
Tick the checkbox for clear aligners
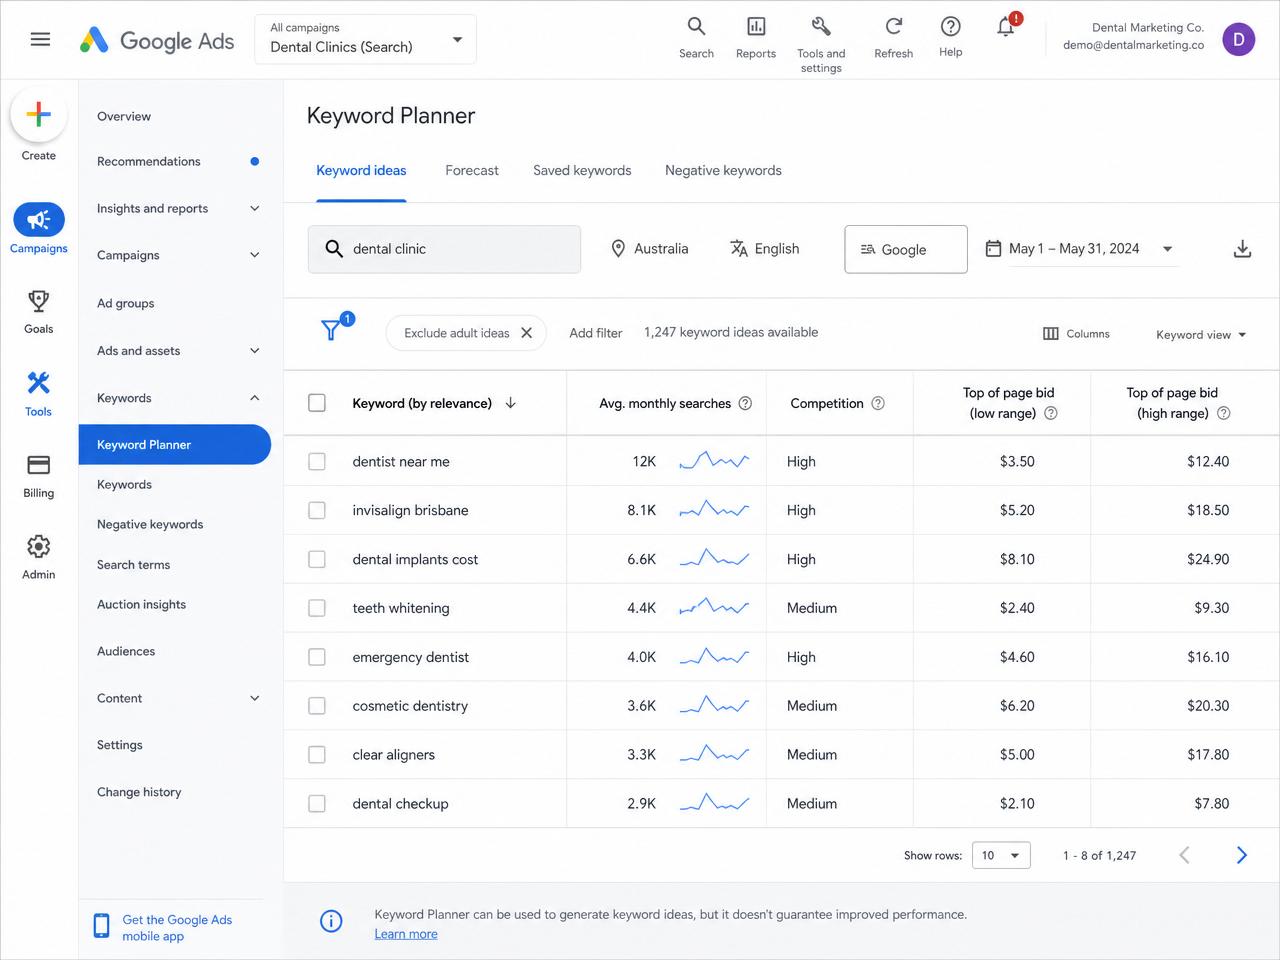(x=317, y=755)
